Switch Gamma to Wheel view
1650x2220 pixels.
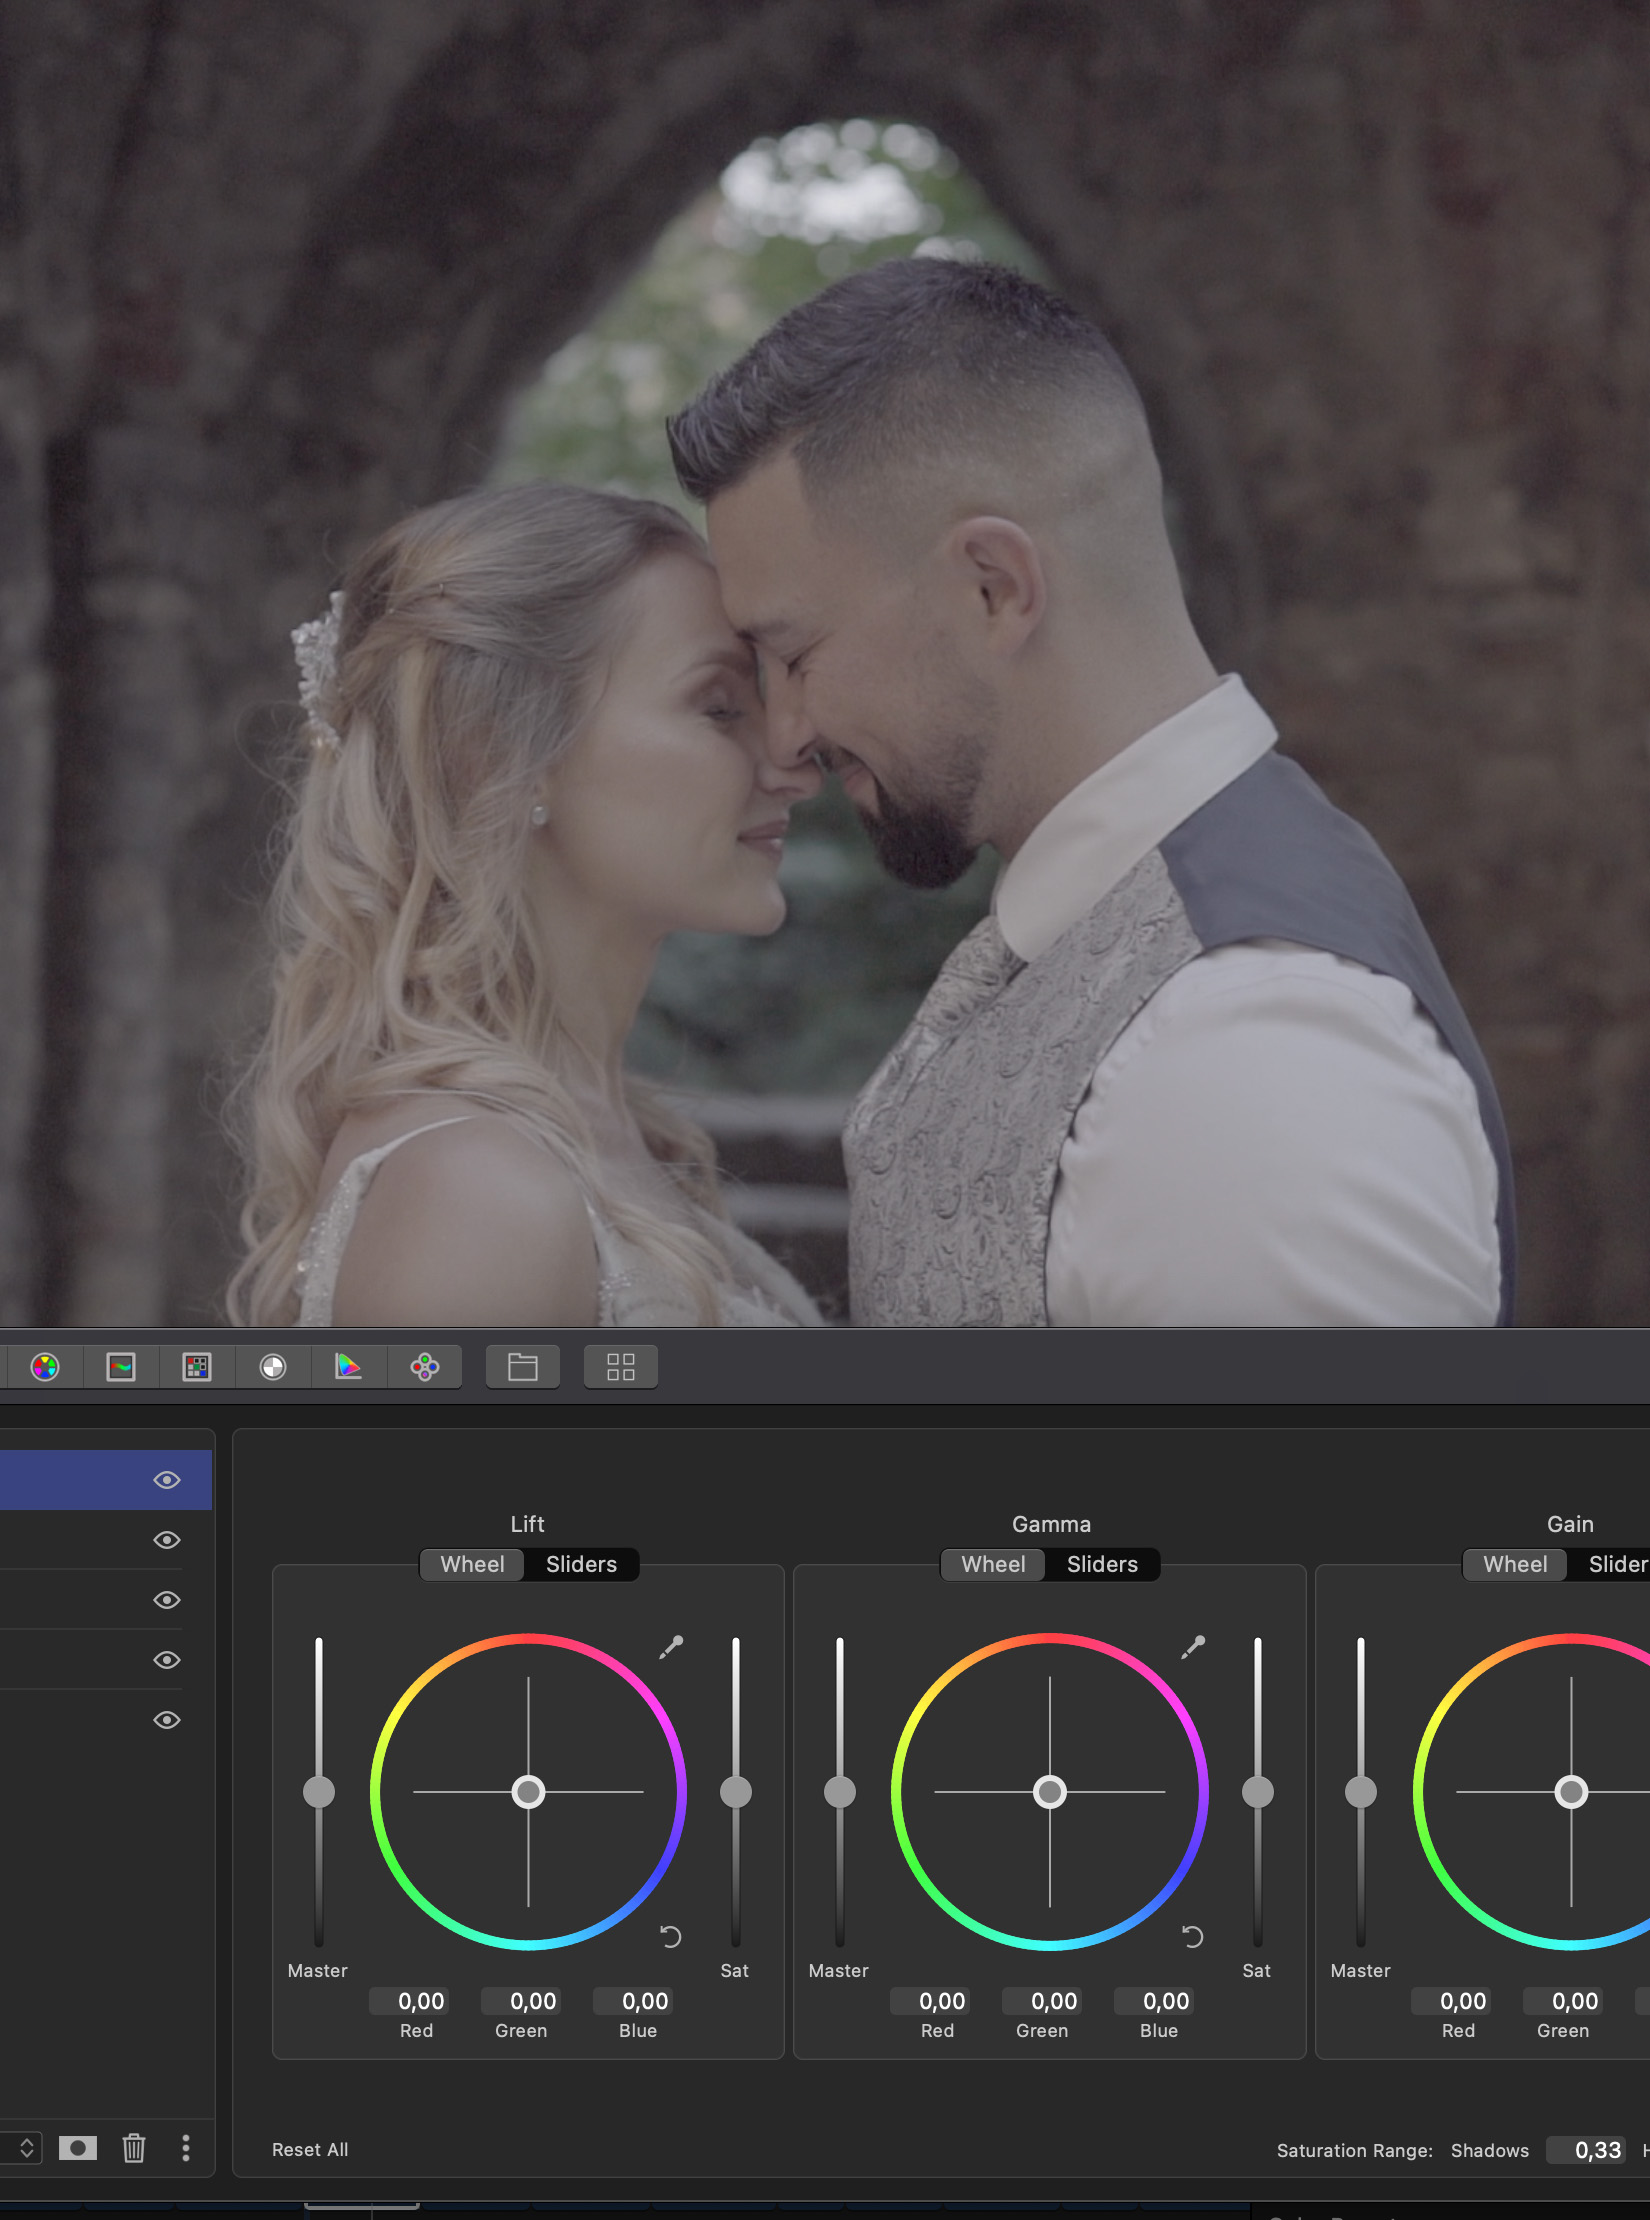994,1564
